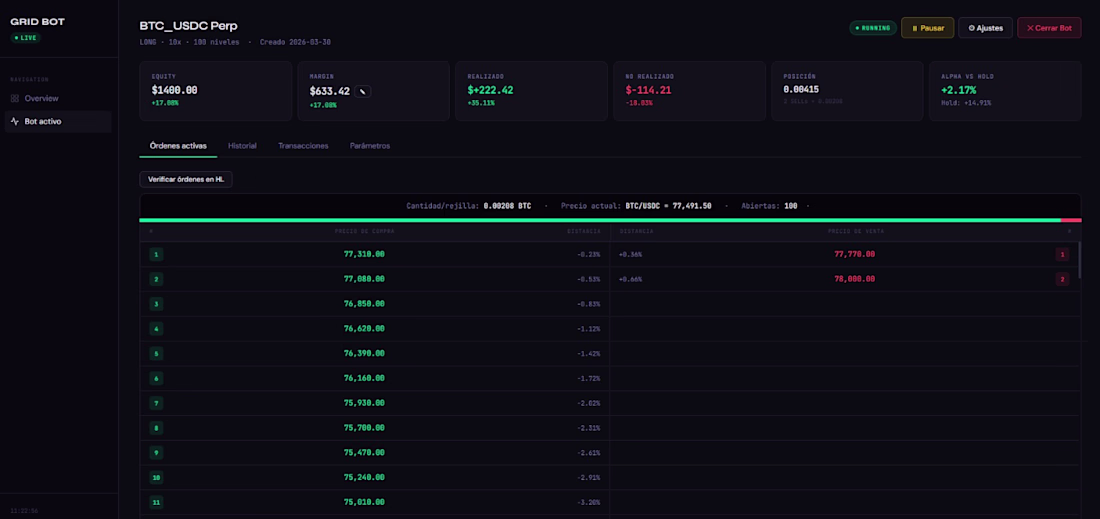The image size is (1100, 519).
Task: Click buy price 75,700.00
Action: (x=364, y=428)
